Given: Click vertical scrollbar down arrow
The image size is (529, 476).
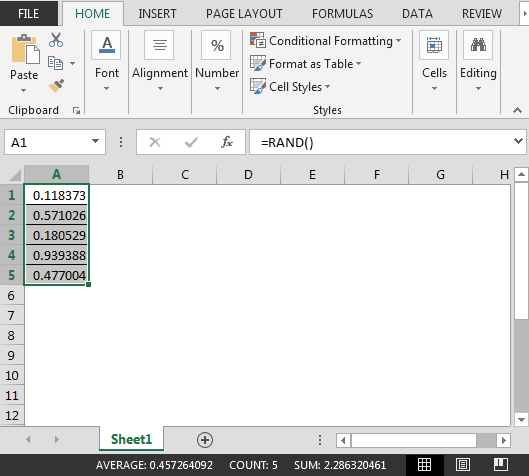Looking at the screenshot, I should coord(521,419).
